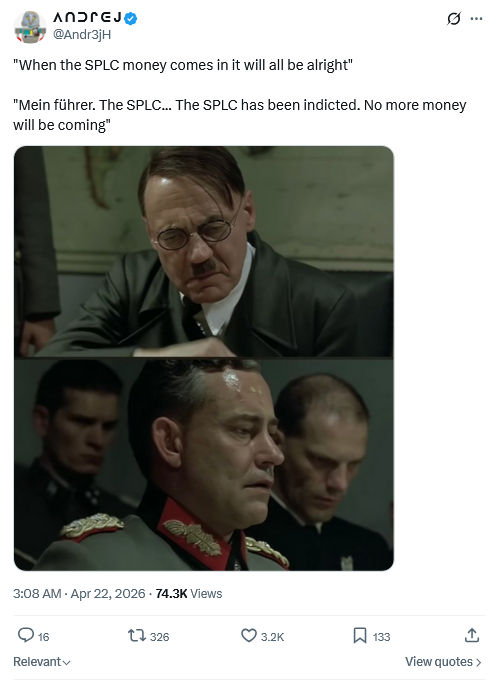Click the 3.2K likes count

click(x=272, y=637)
